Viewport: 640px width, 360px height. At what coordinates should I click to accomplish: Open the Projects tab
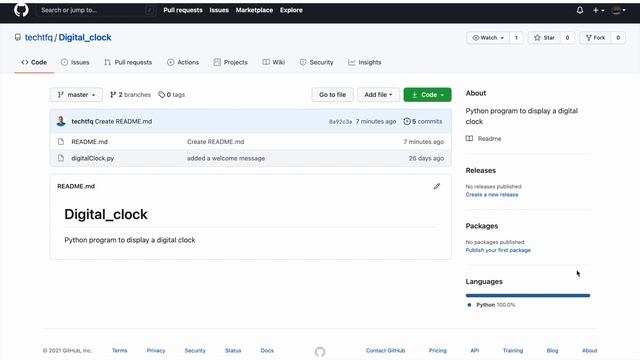pos(231,62)
